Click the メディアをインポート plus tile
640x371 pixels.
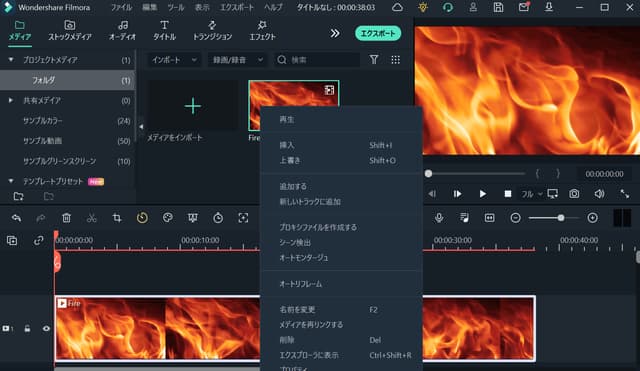coord(193,106)
